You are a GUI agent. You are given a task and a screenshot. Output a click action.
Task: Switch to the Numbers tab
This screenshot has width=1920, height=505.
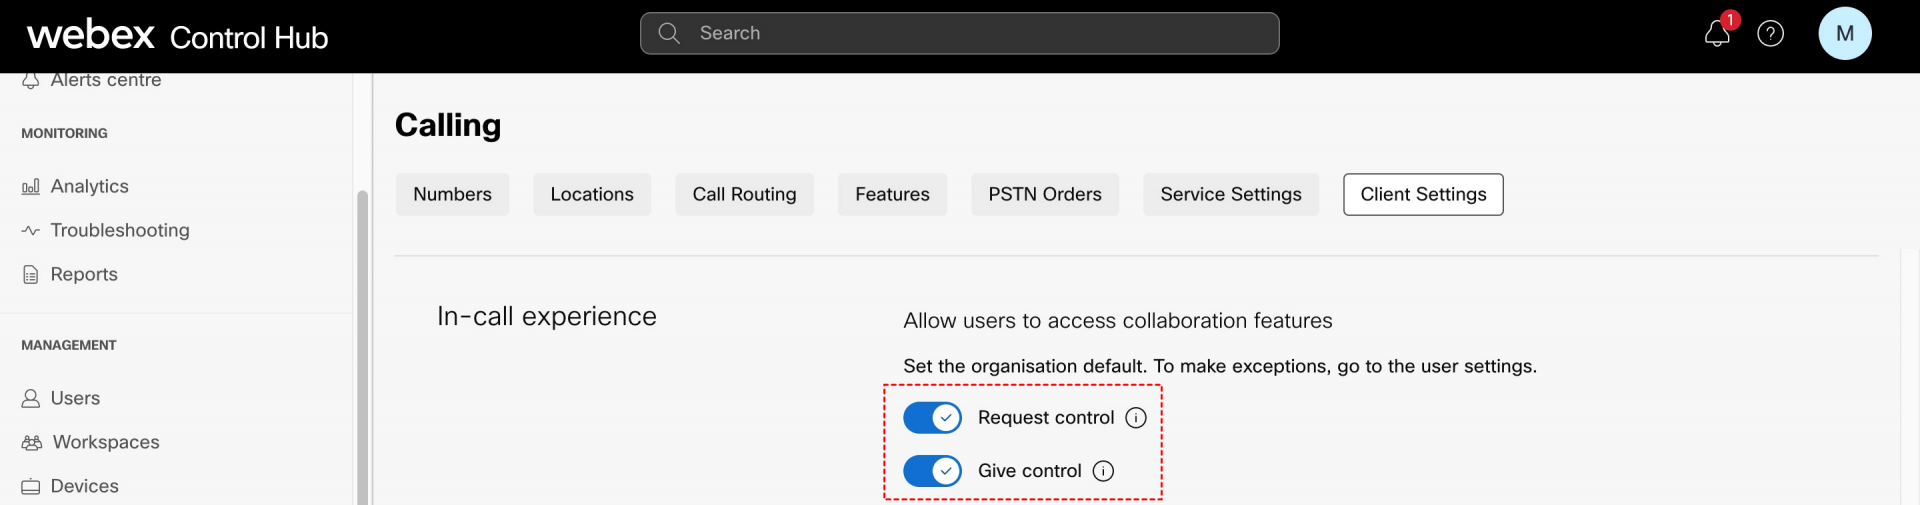coord(452,194)
